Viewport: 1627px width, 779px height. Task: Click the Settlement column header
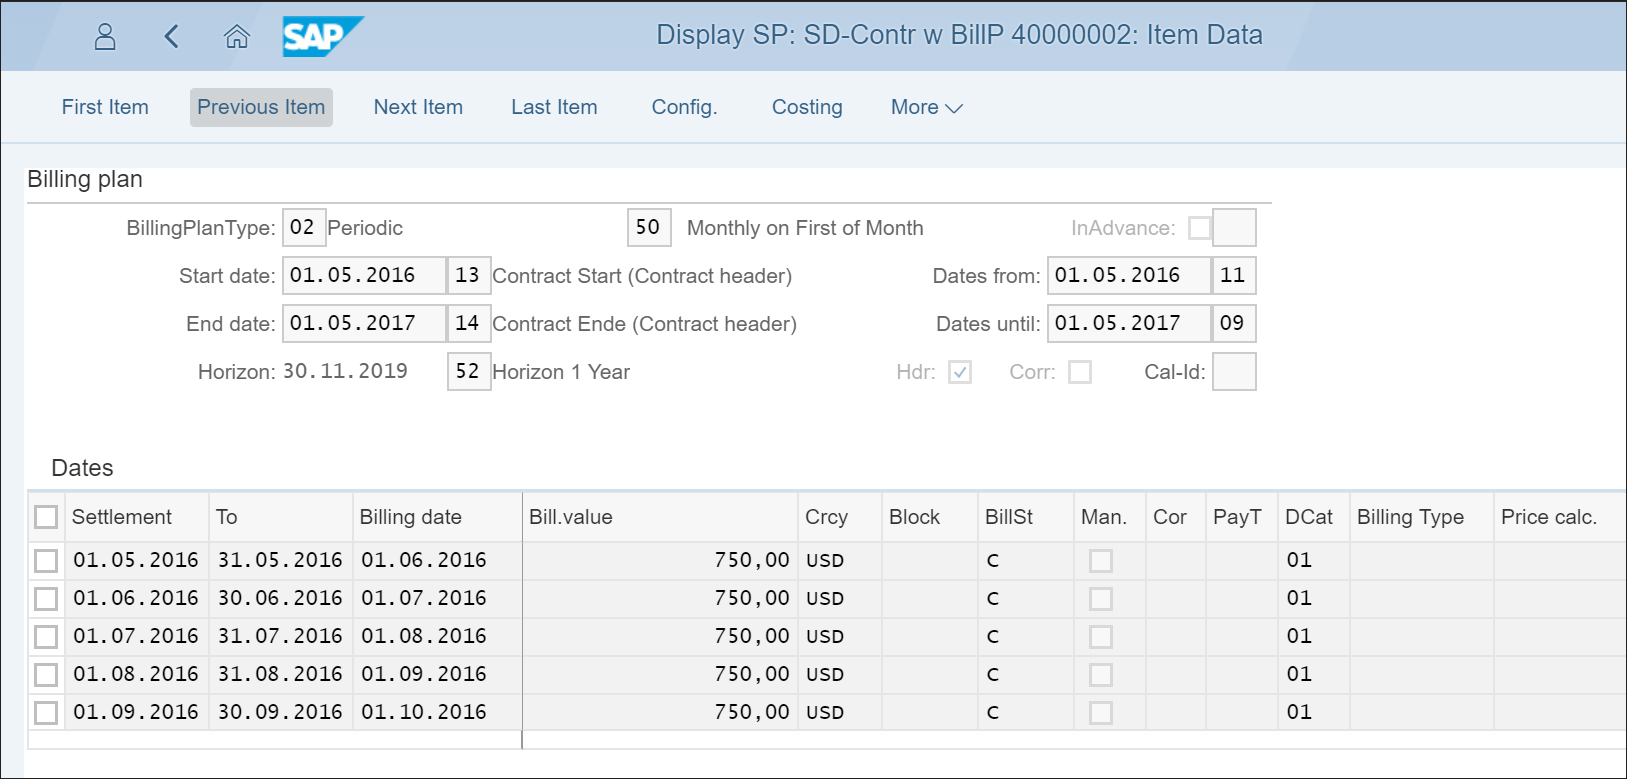click(x=137, y=517)
